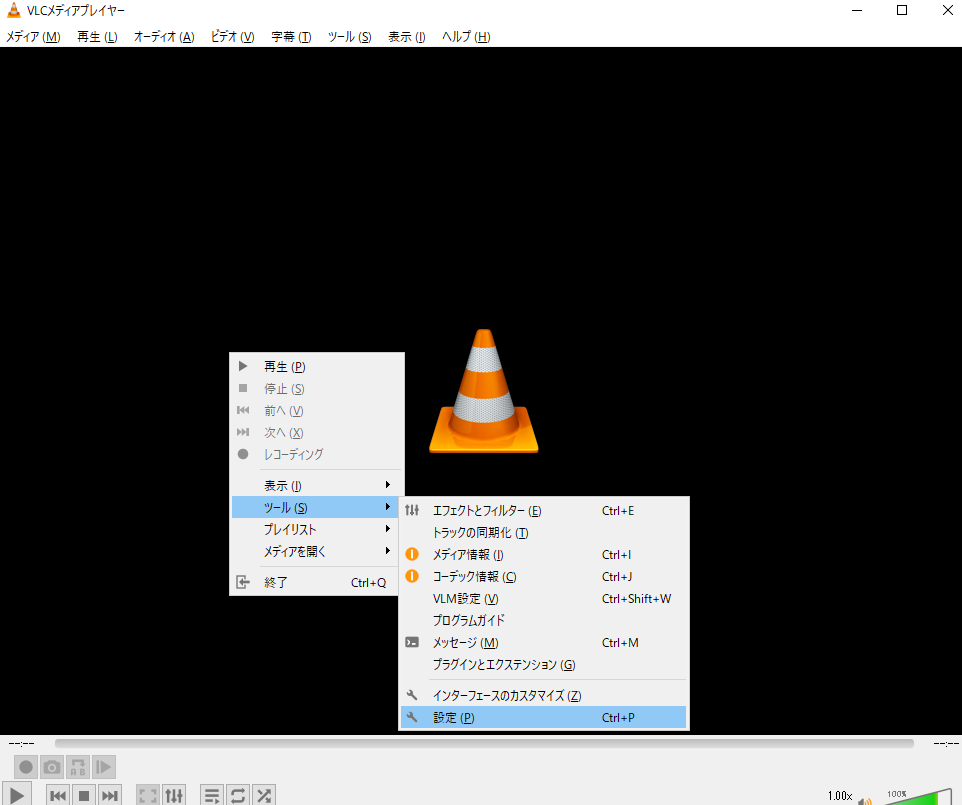This screenshot has height=805, width=962.
Task: Select 次へ (X) context menu entry
Action: pyautogui.click(x=316, y=433)
